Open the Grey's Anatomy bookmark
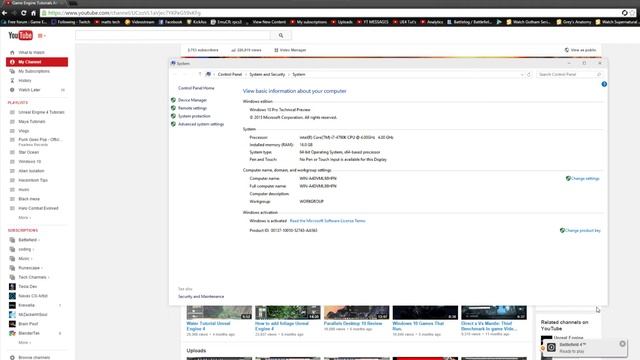The image size is (640, 360). coord(574,22)
